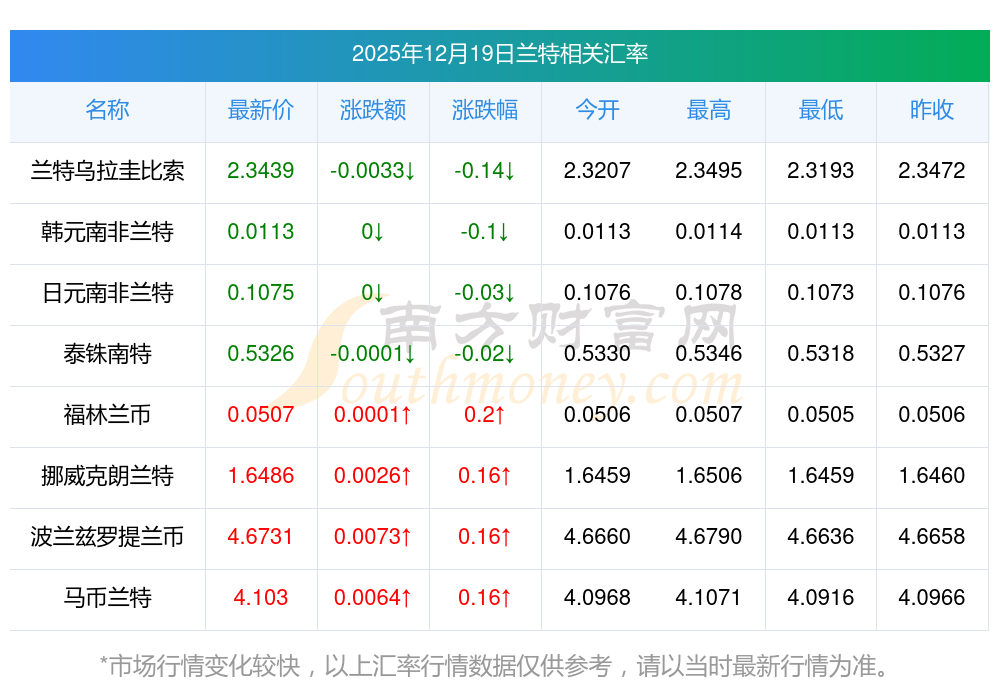This screenshot has height=697, width=1000.
Task: Click the 最新价 column header
Action: pyautogui.click(x=261, y=110)
